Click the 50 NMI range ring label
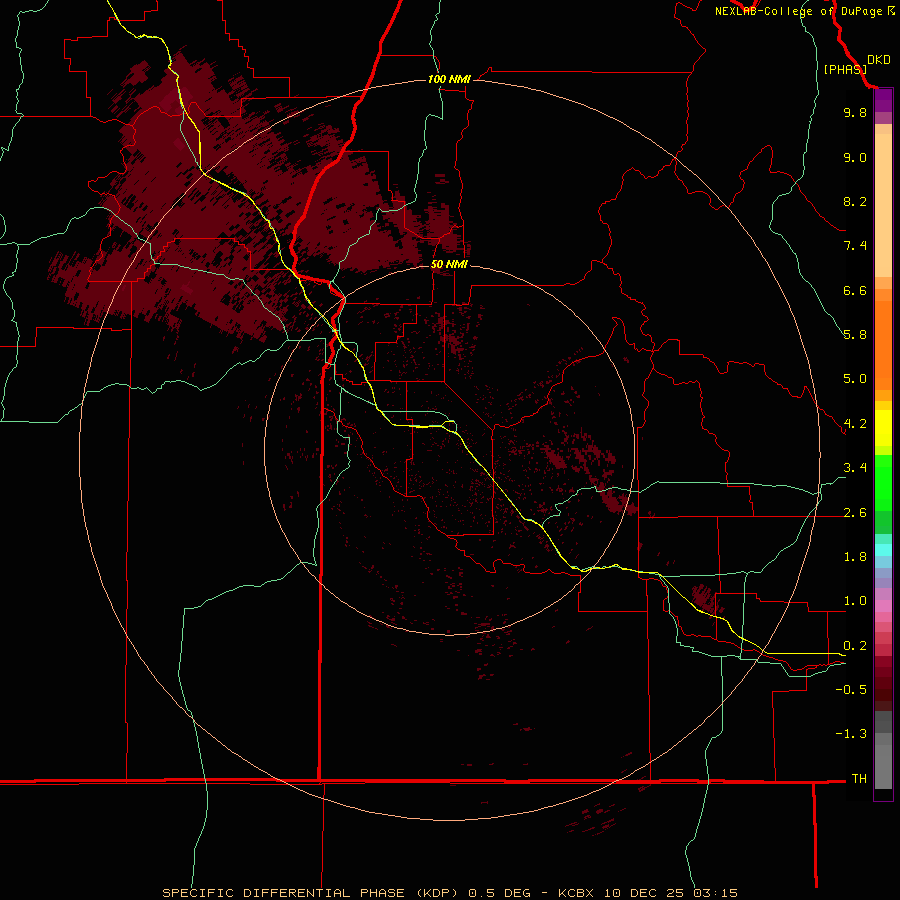900x900 pixels. click(449, 264)
